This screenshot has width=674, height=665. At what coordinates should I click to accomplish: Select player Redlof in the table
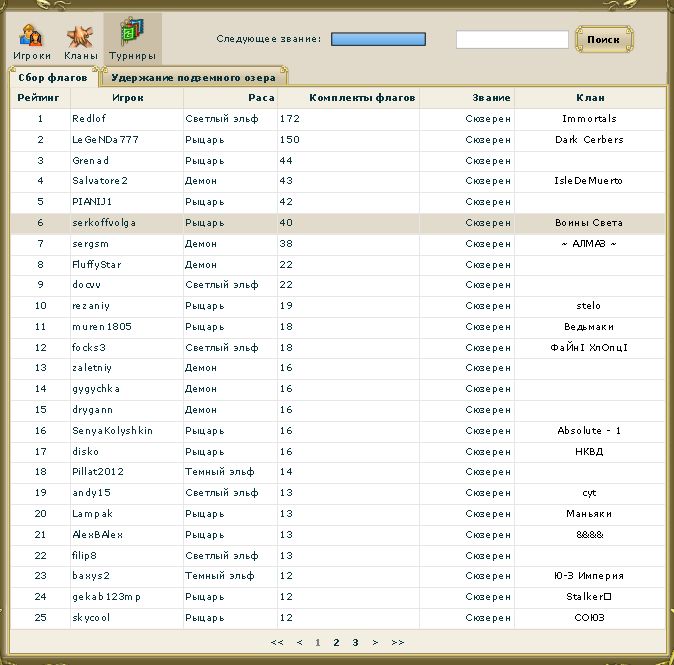tap(88, 119)
